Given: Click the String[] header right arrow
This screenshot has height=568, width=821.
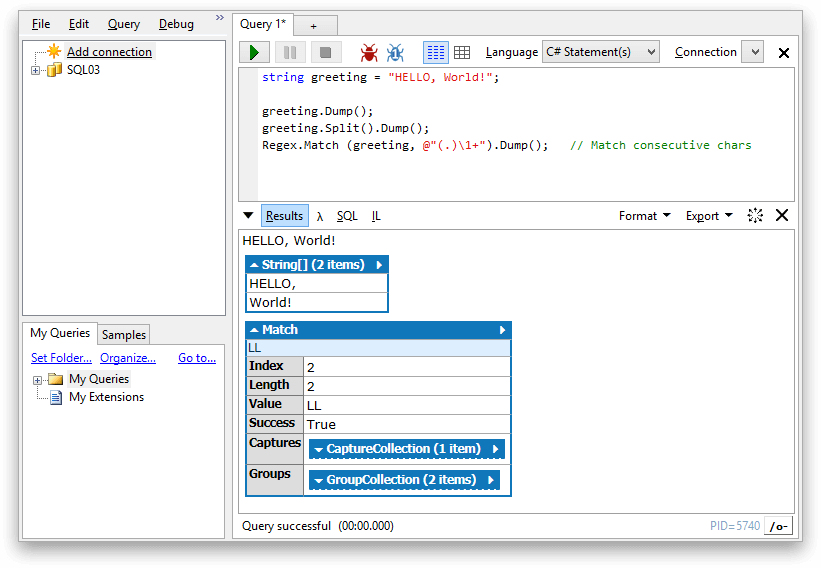Looking at the screenshot, I should tap(380, 265).
